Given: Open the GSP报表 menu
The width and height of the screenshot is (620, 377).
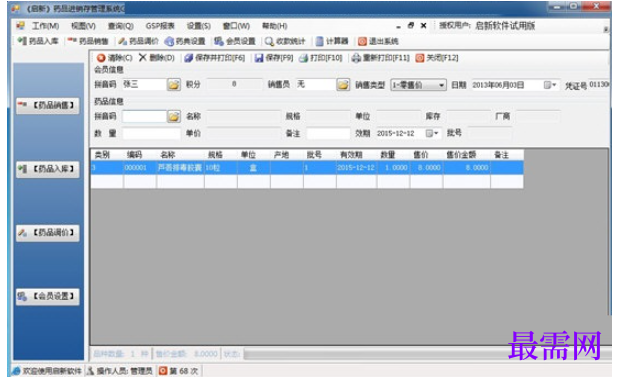Looking at the screenshot, I should coord(160,26).
